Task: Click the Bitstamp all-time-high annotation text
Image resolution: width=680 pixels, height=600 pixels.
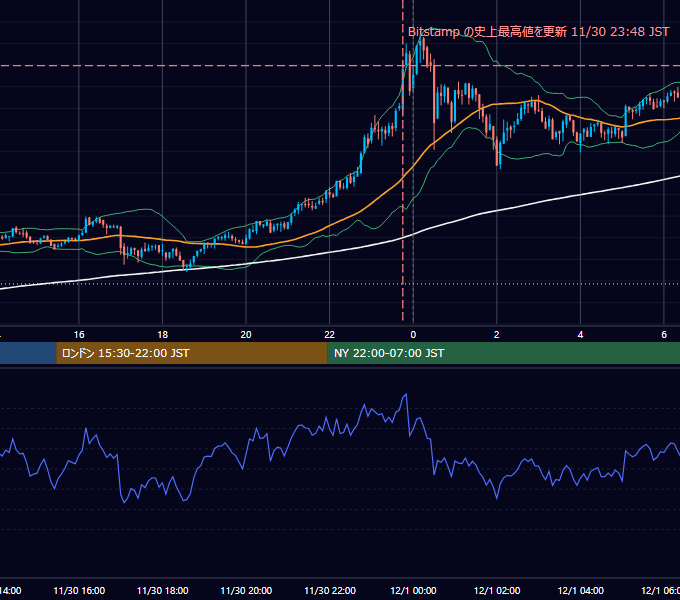Action: (539, 32)
